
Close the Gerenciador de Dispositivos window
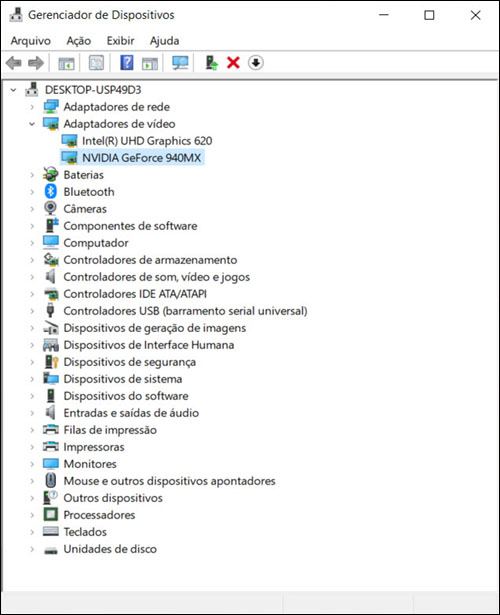click(475, 15)
